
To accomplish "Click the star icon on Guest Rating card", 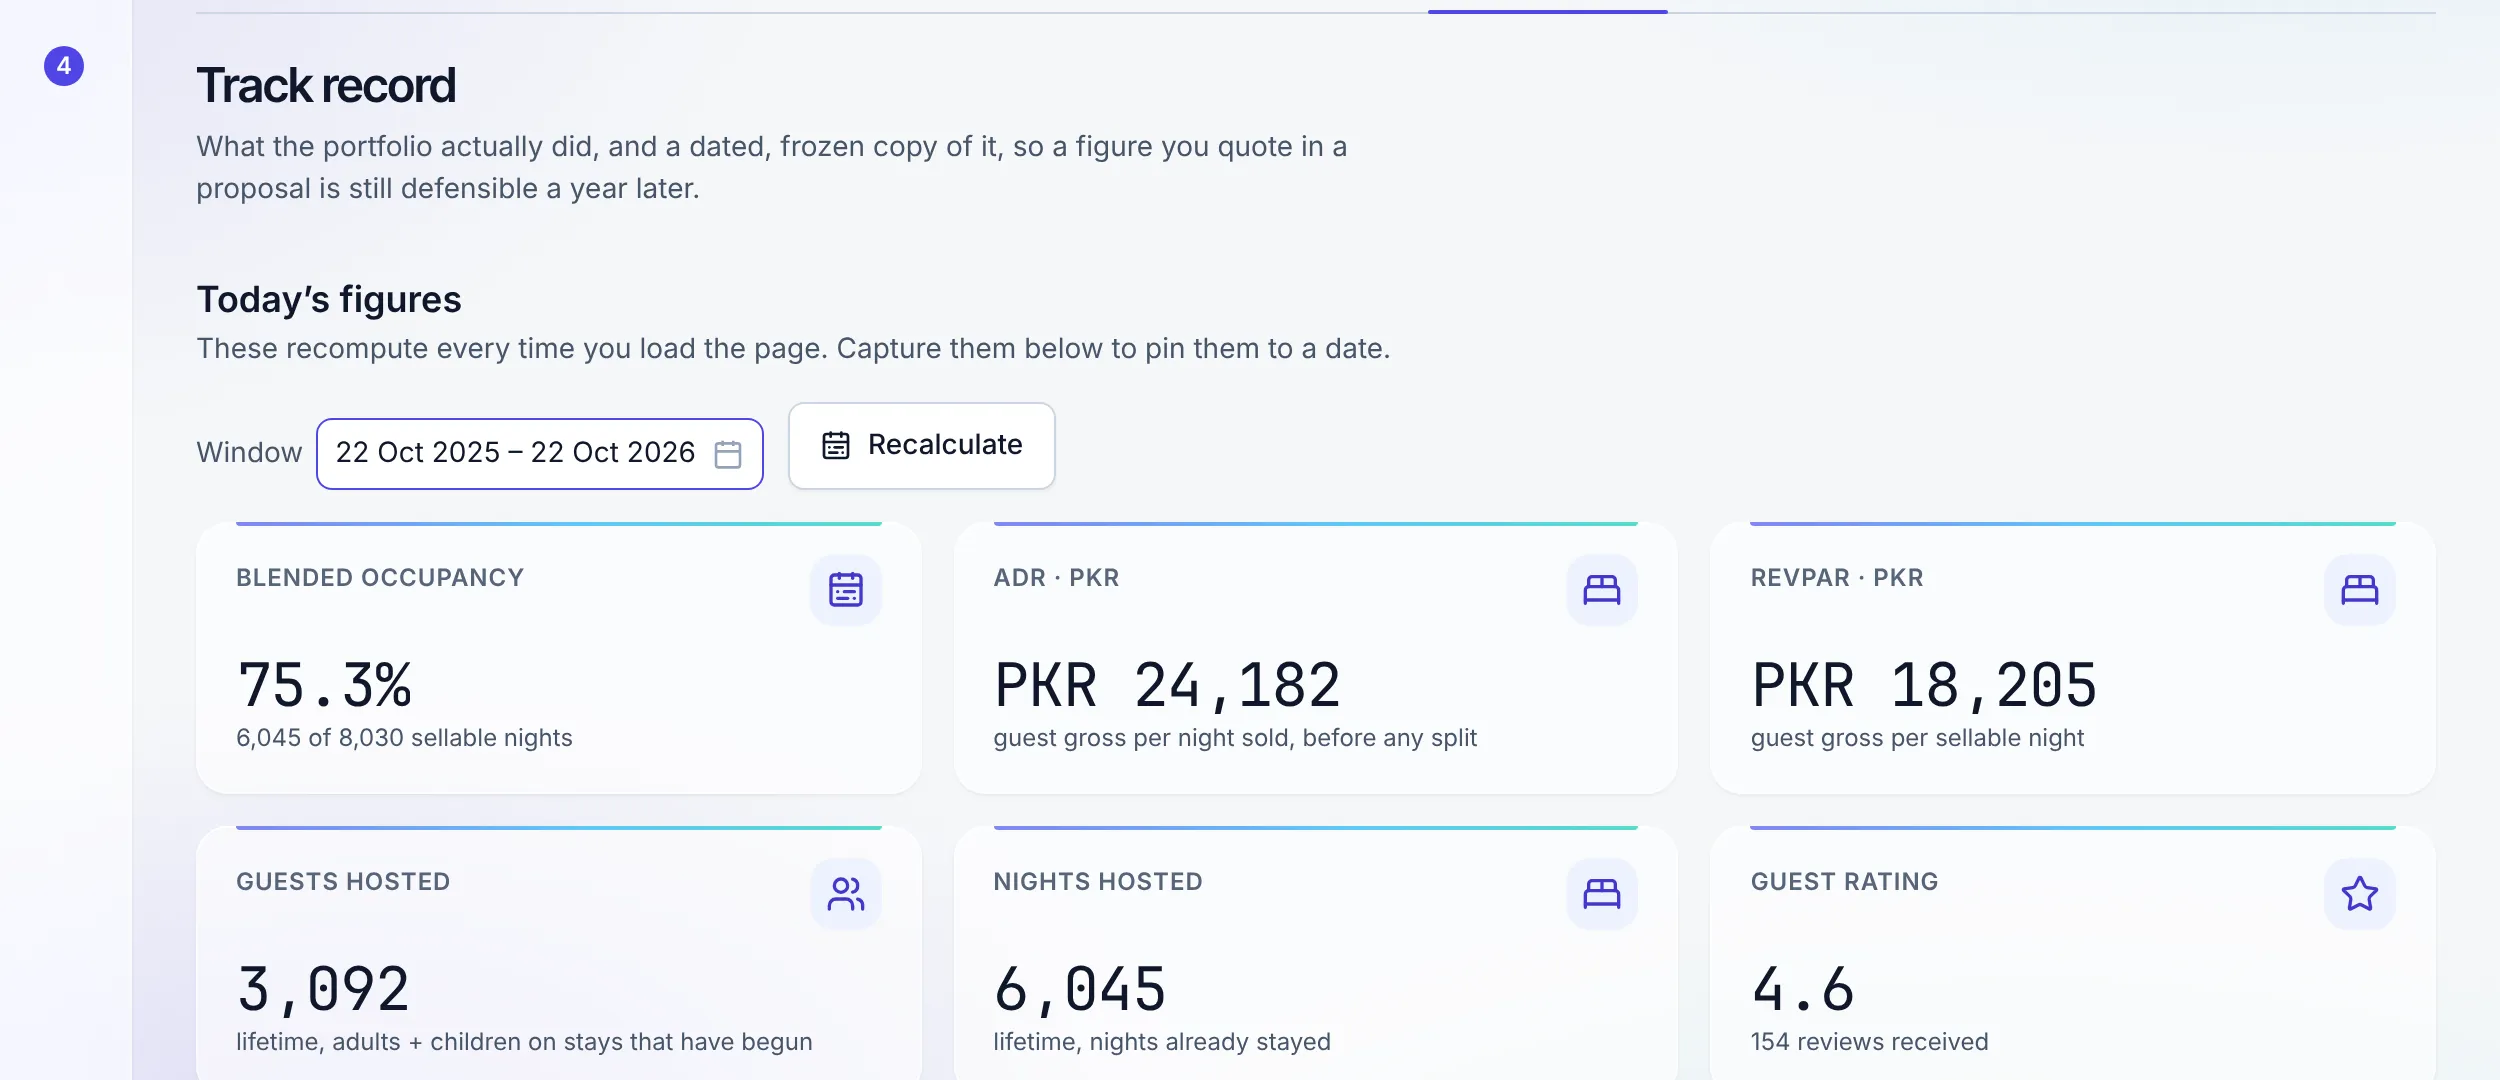I will coord(2360,894).
